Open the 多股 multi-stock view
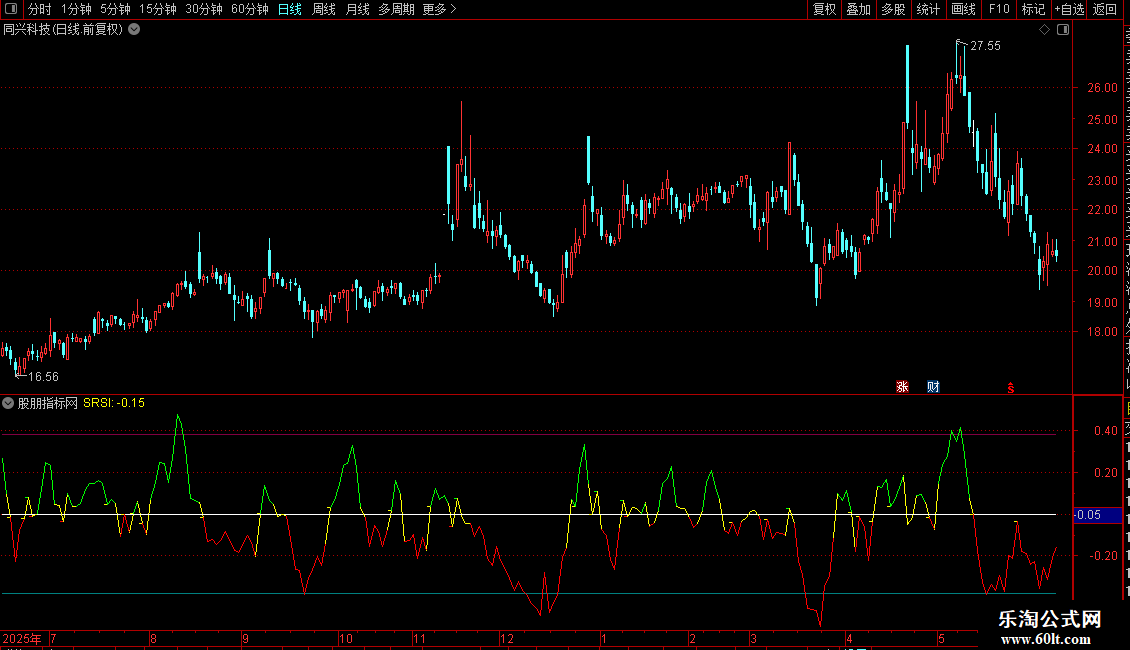 pos(893,9)
